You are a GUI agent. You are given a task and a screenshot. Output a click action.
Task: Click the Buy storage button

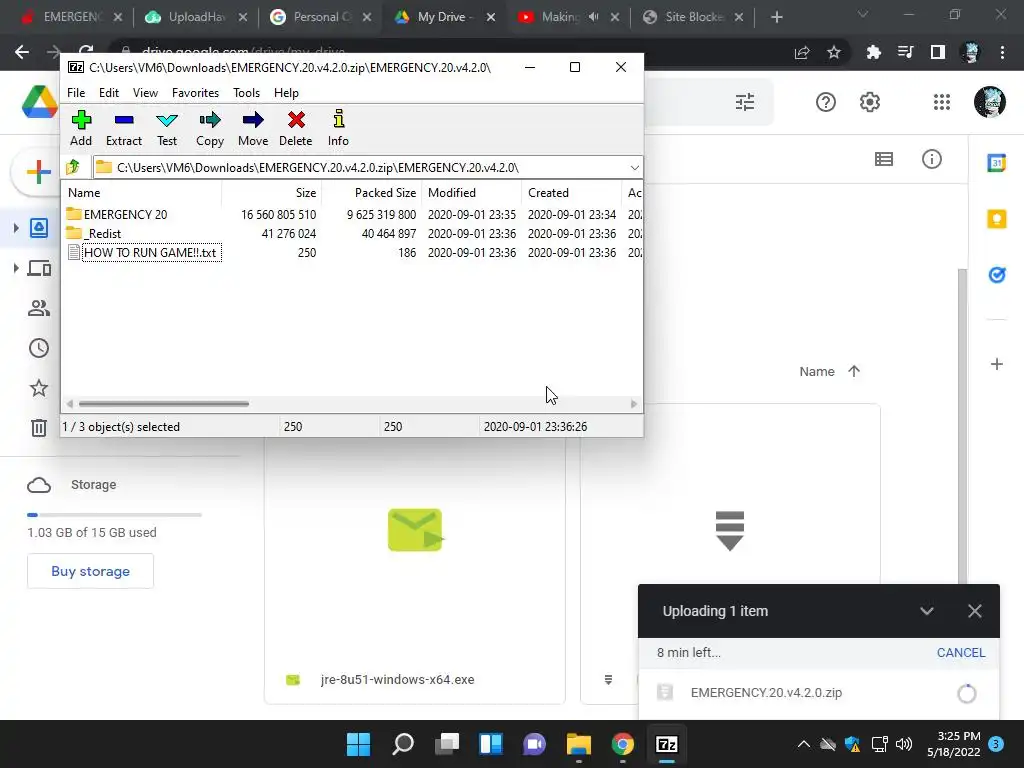coord(90,571)
